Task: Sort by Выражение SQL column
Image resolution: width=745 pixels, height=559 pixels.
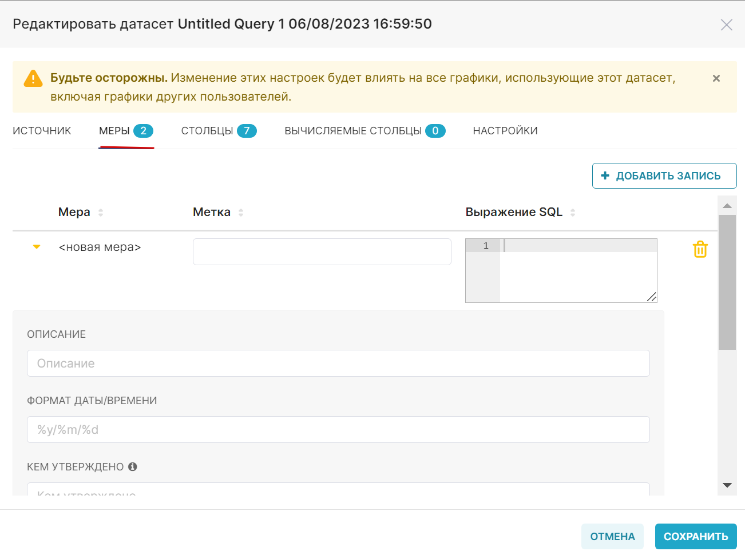Action: tap(573, 212)
